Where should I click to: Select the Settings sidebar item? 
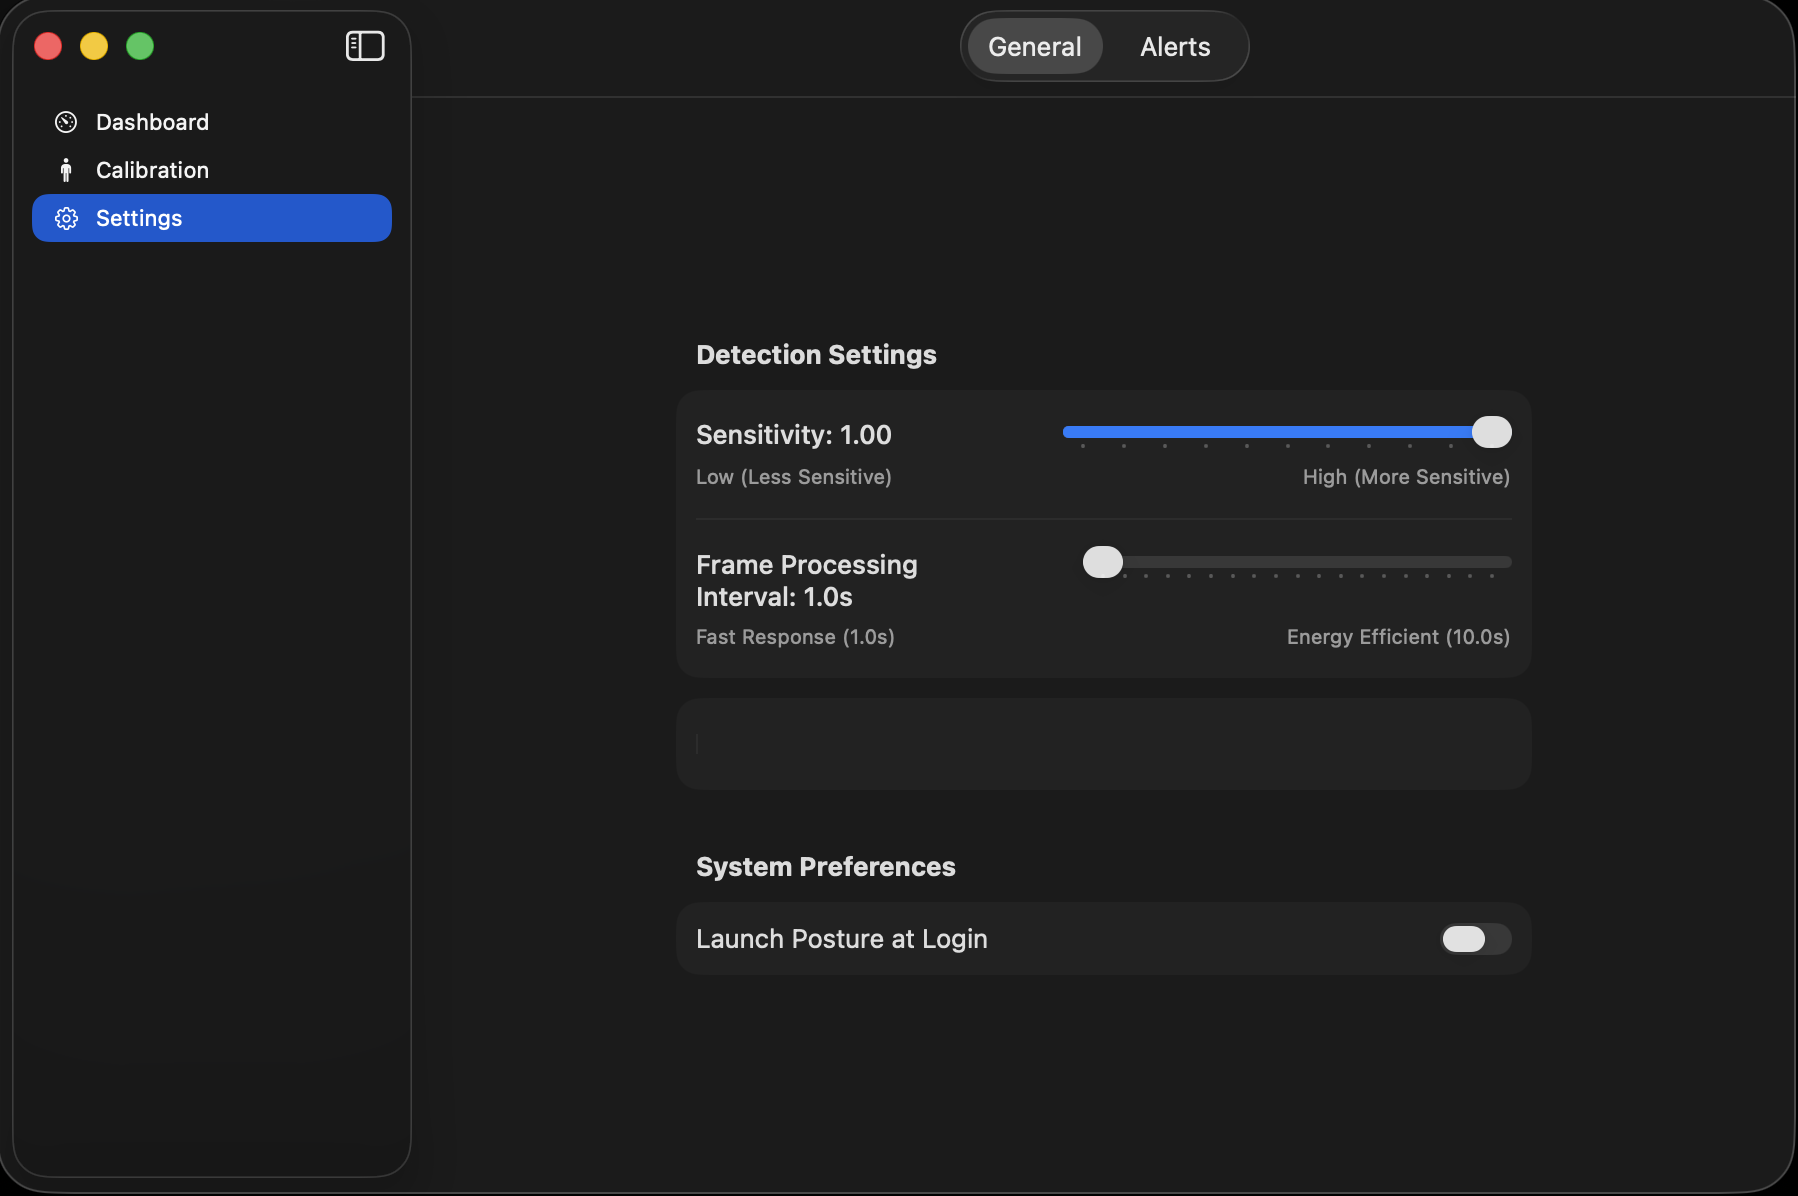(212, 218)
